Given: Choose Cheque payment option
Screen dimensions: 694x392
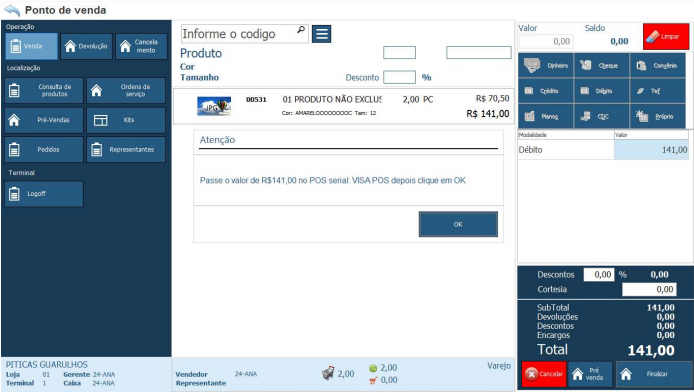Looking at the screenshot, I should pyautogui.click(x=601, y=65).
